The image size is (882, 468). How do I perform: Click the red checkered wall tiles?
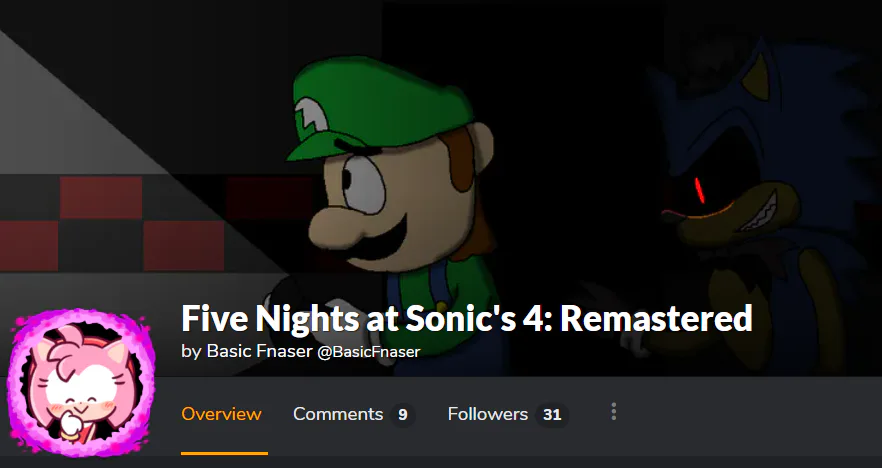coord(112,223)
